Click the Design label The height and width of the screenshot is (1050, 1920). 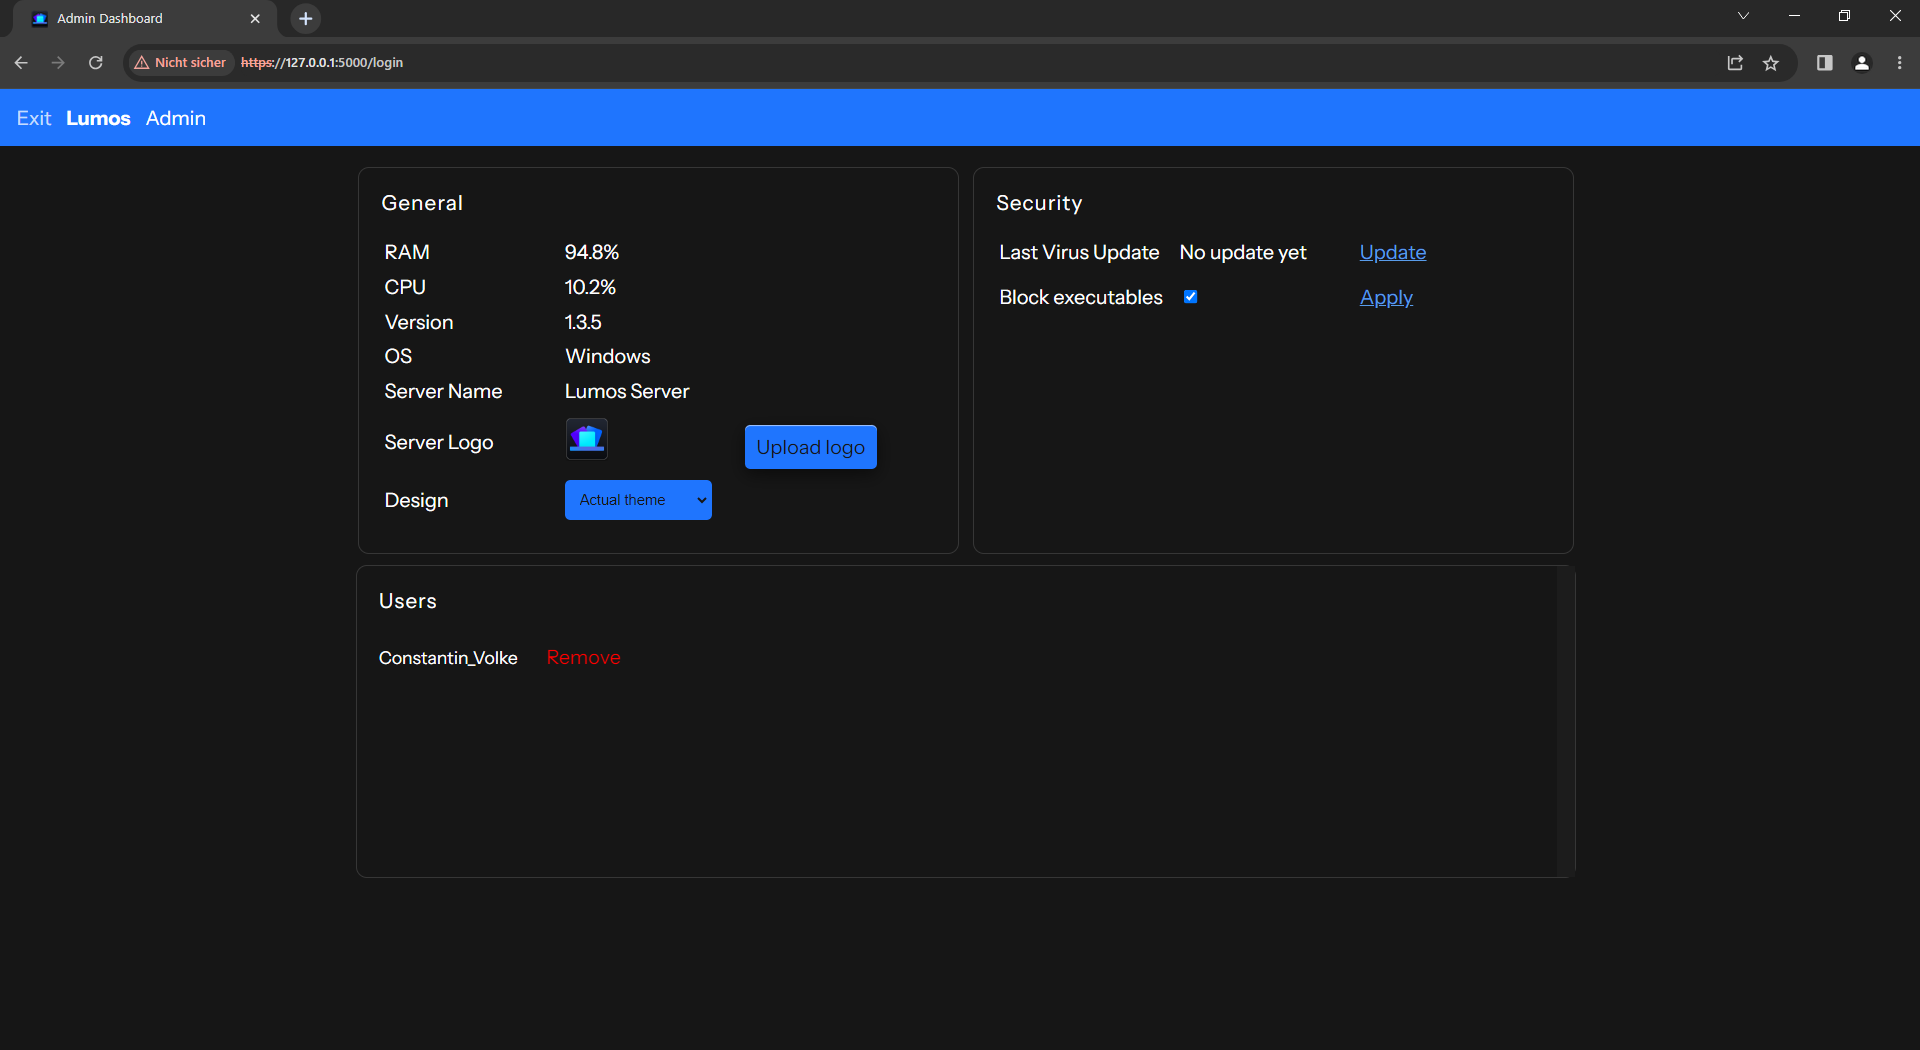(416, 500)
